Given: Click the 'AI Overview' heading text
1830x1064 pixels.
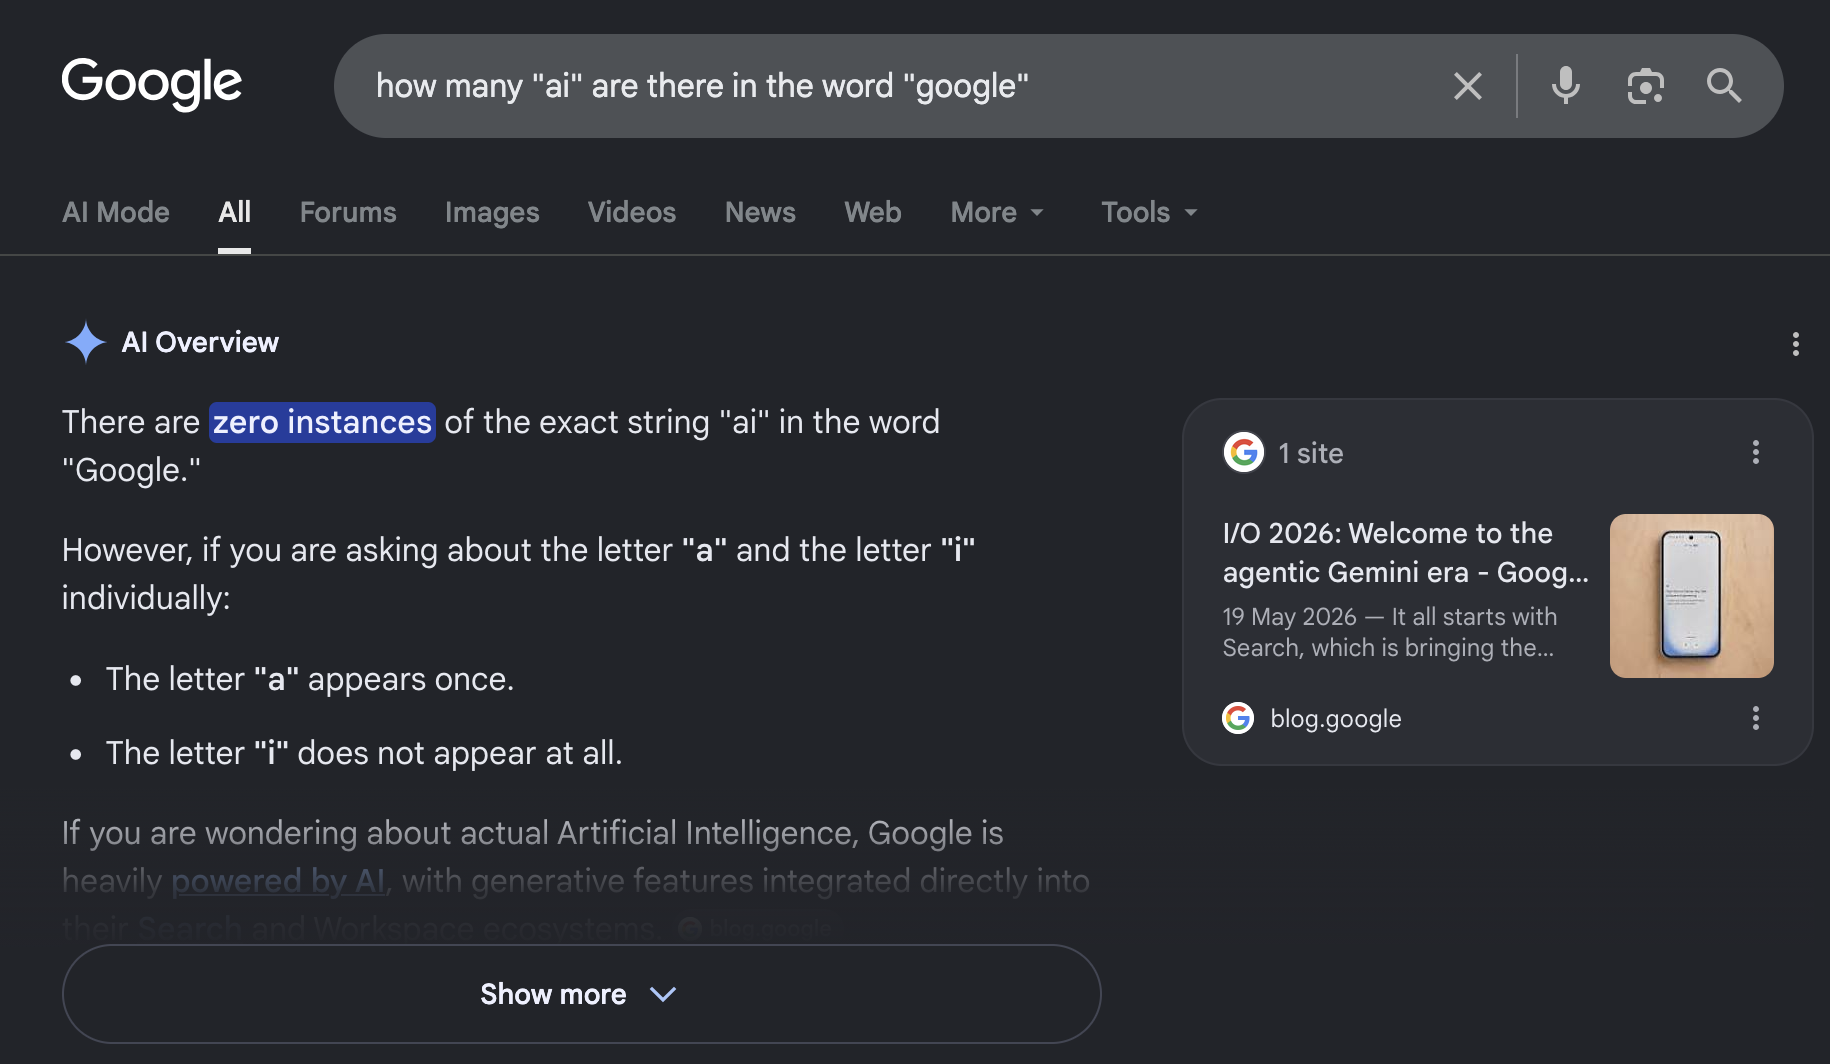Looking at the screenshot, I should [200, 342].
